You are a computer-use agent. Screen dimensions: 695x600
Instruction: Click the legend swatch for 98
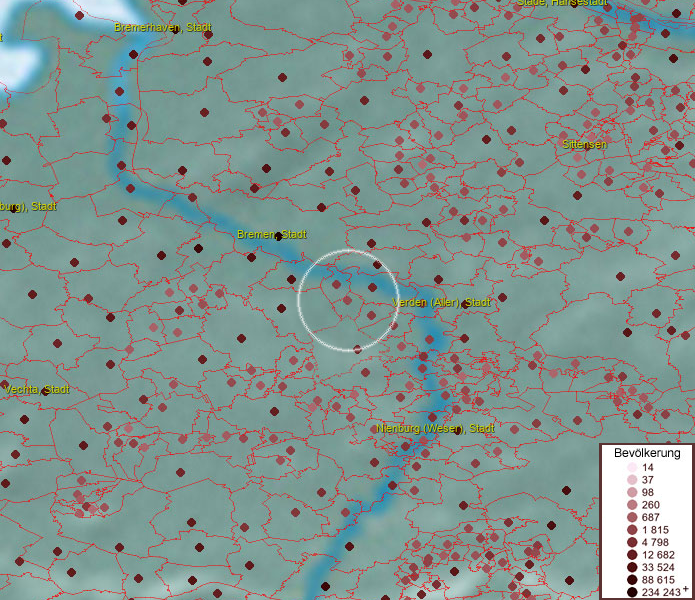632,492
